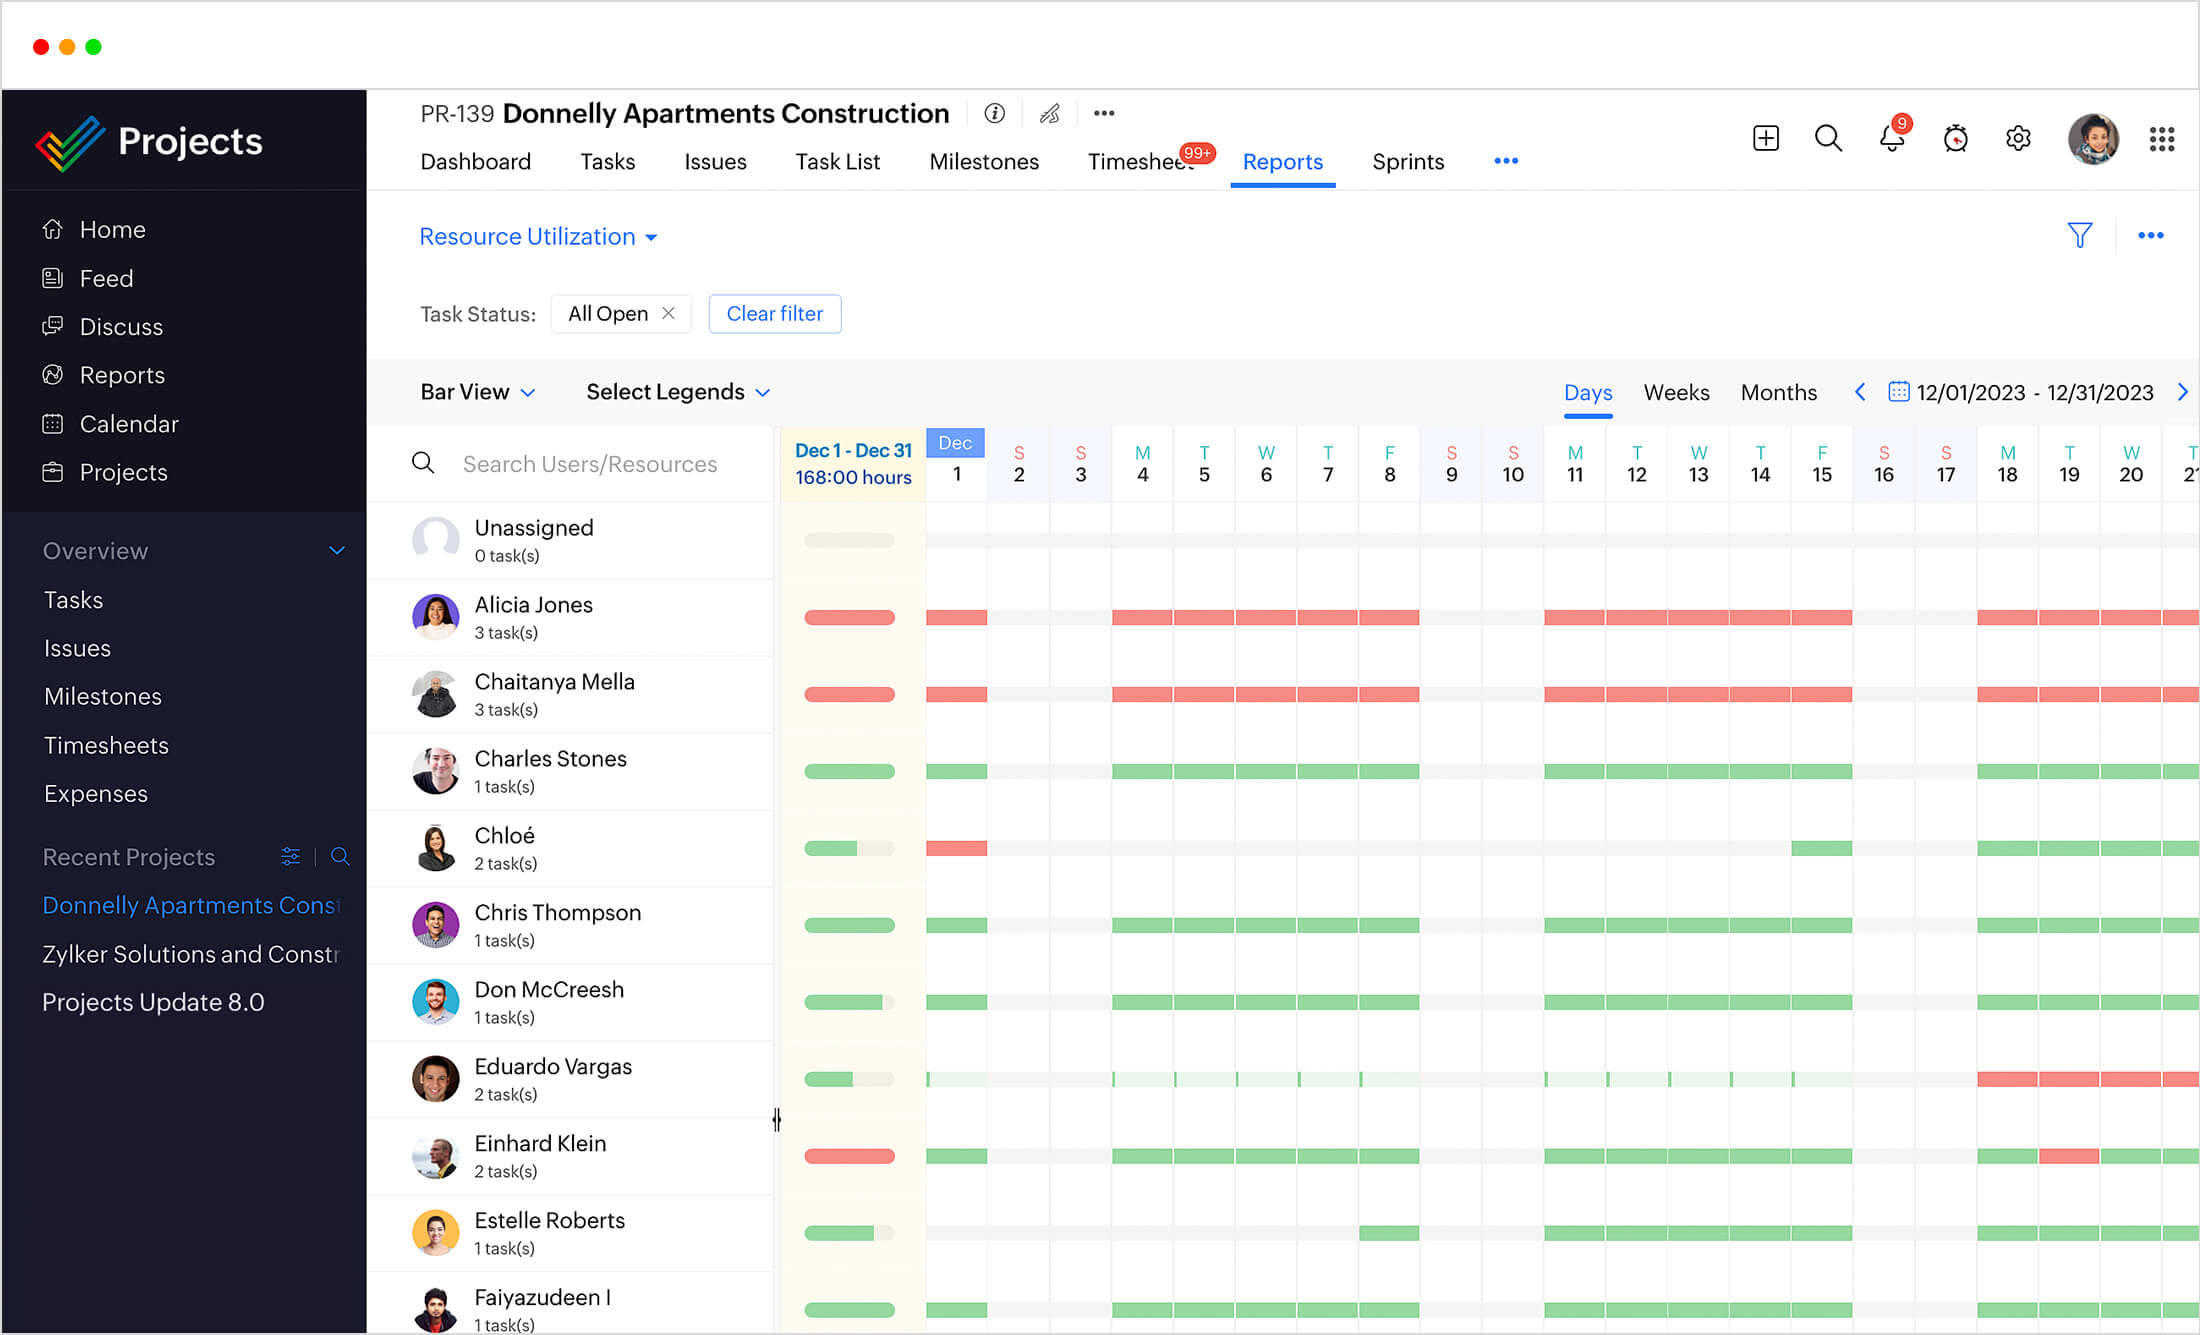Click the forward navigation arrow for December

[2184, 393]
